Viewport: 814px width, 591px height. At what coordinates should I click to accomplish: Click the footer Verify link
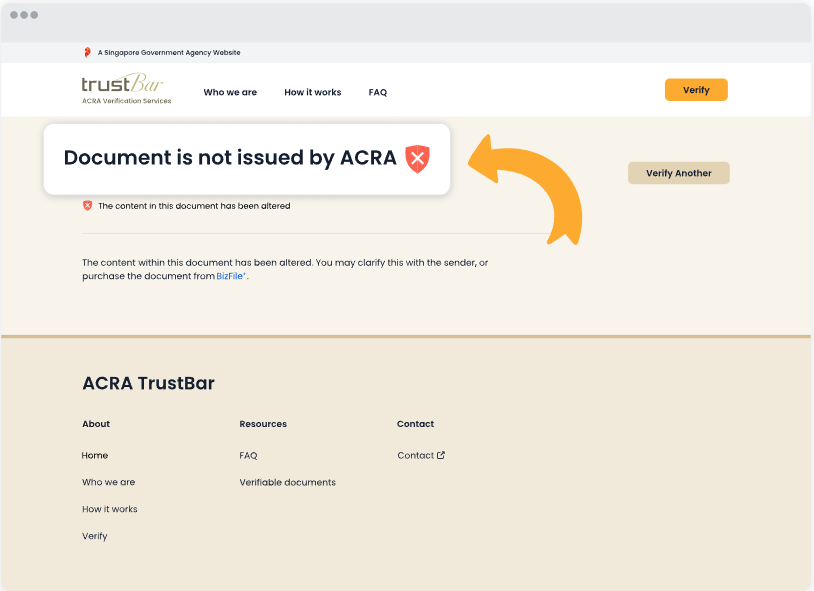(x=94, y=536)
